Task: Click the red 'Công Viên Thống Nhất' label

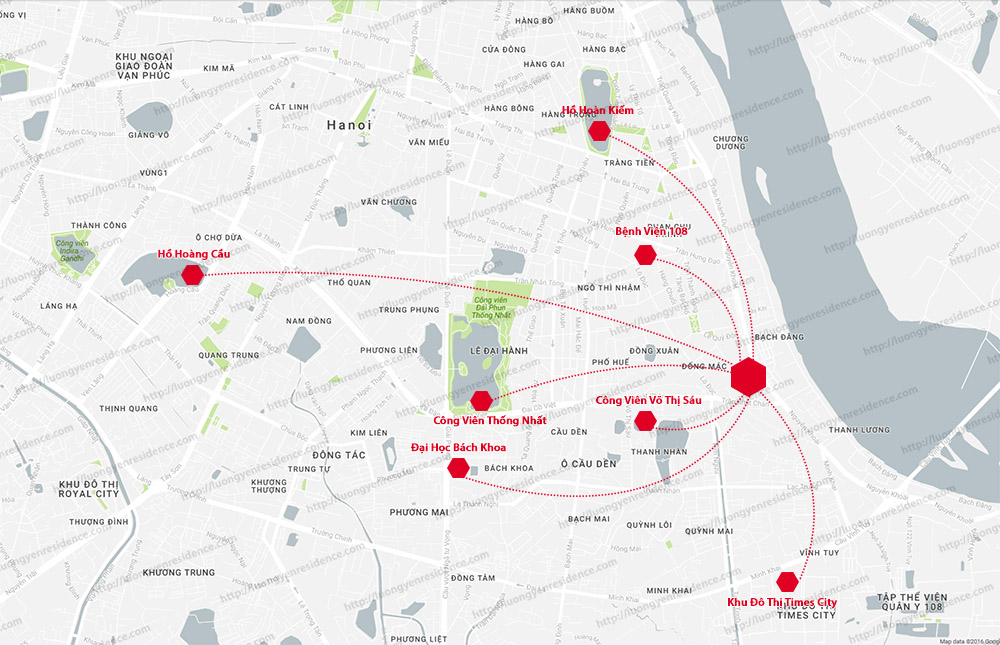Action: tap(490, 420)
